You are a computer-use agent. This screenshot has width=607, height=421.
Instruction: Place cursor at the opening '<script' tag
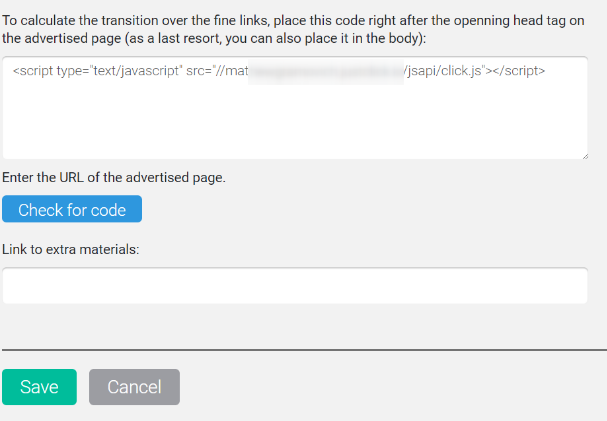[33, 71]
